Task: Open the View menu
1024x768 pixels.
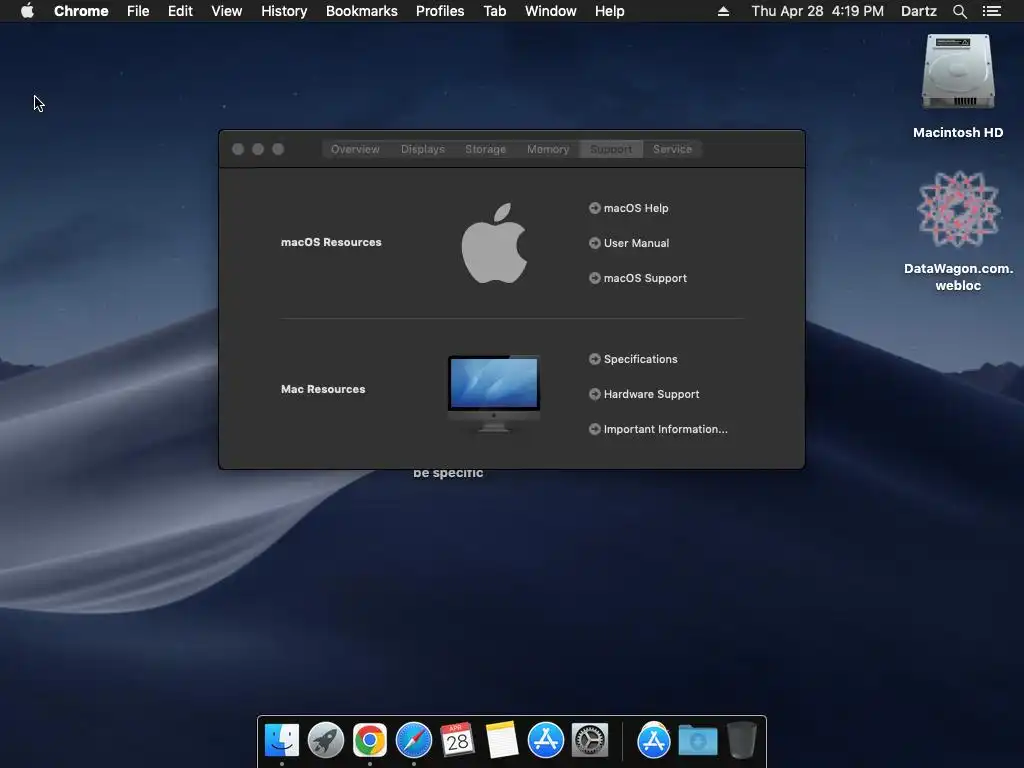Action: (x=227, y=11)
